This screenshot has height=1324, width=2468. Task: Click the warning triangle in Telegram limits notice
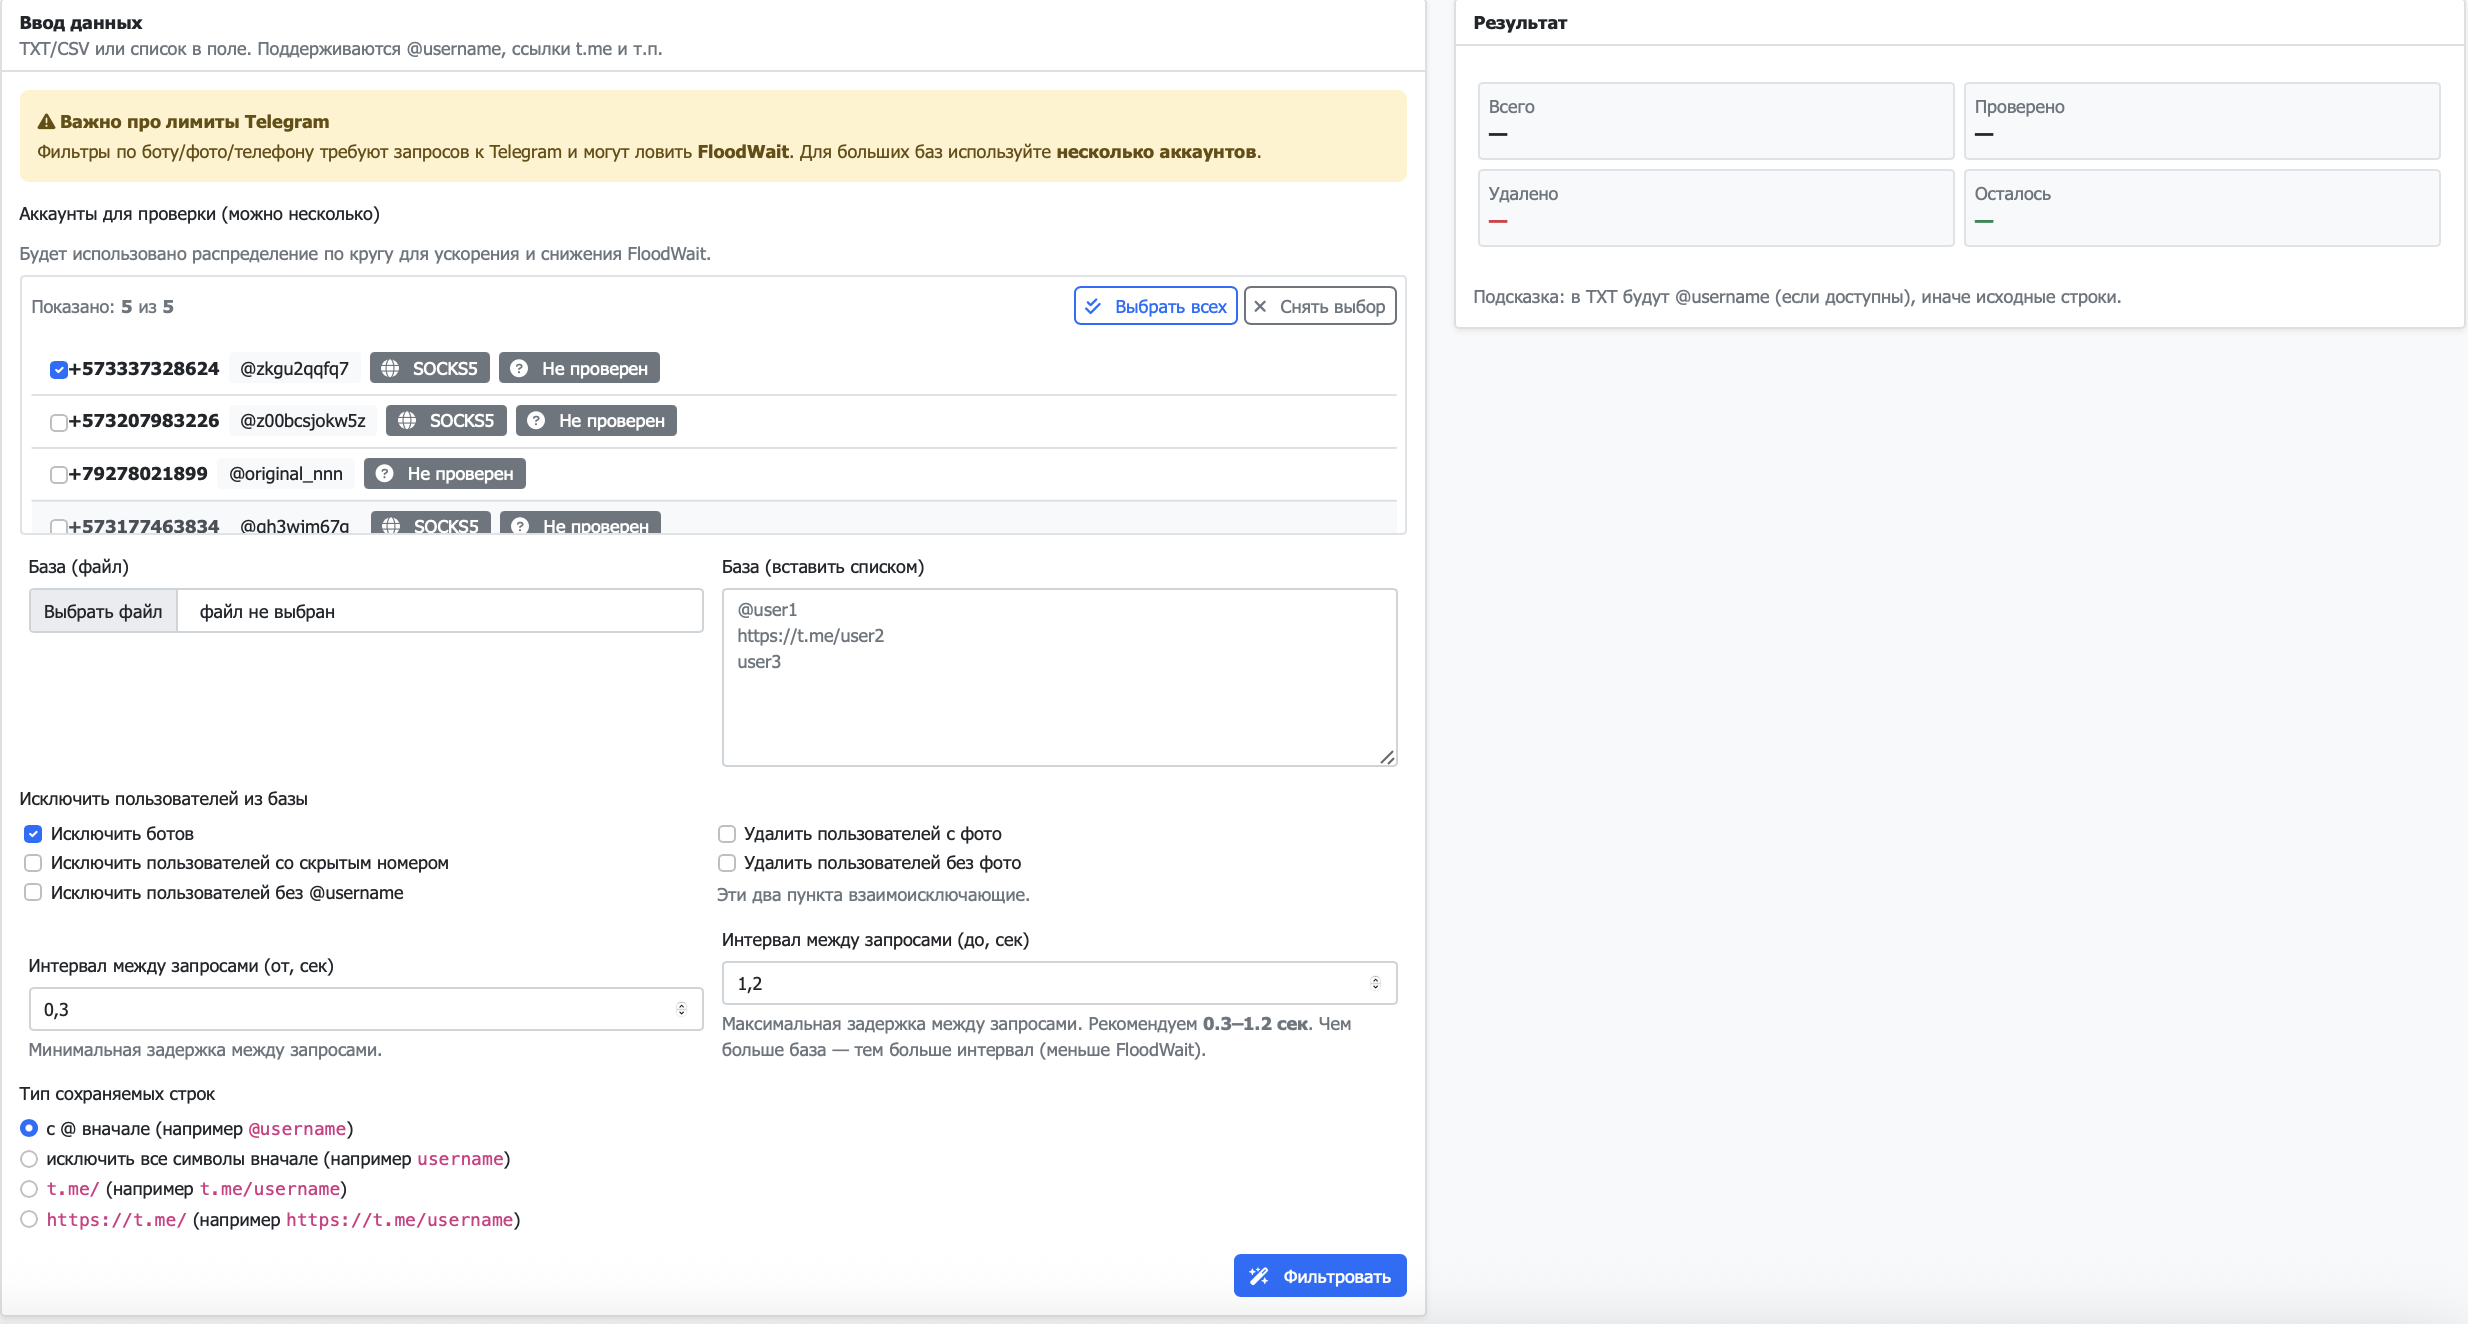(x=46, y=122)
